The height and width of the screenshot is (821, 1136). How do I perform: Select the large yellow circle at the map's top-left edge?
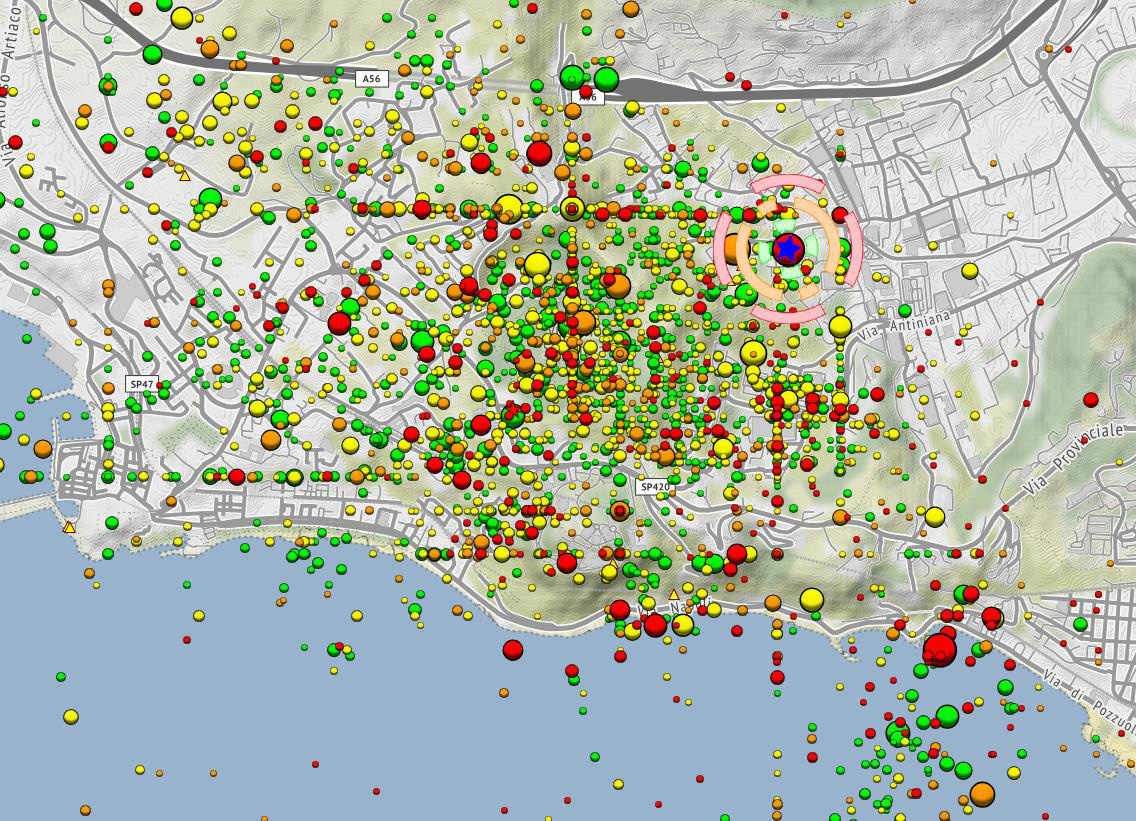[182, 17]
